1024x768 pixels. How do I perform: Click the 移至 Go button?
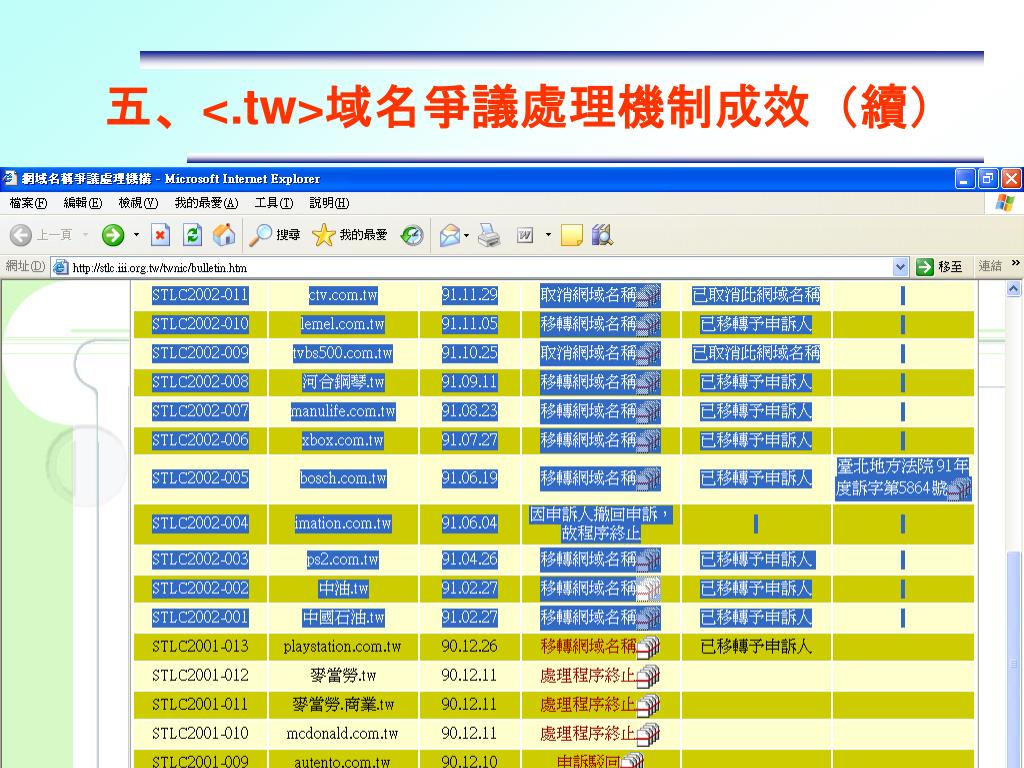pos(940,267)
